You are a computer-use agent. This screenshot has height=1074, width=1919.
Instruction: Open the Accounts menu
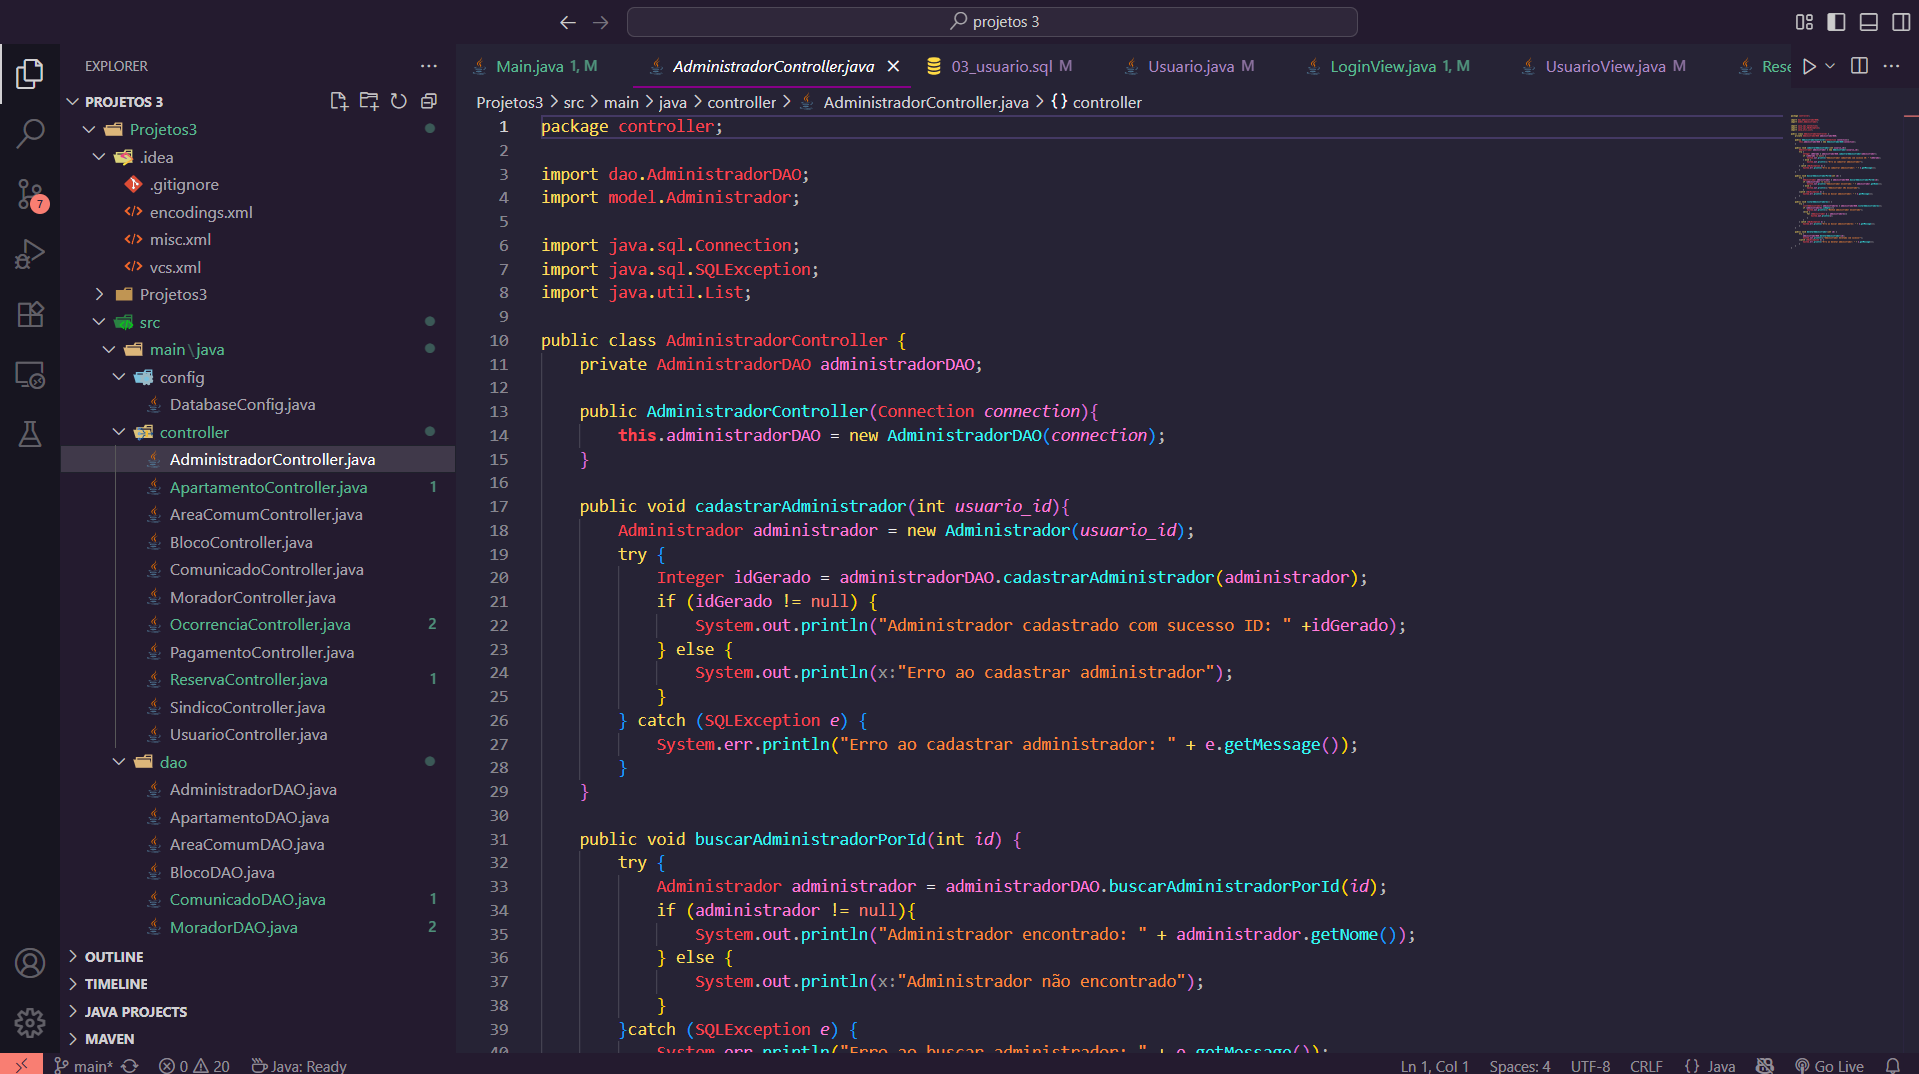[x=30, y=963]
